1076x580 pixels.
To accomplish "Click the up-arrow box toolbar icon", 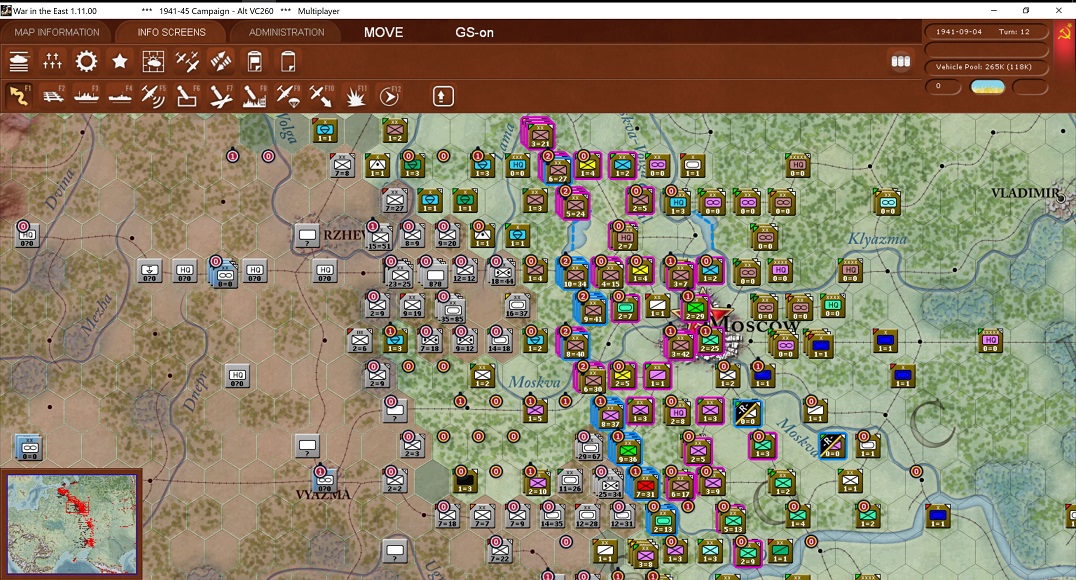I will pos(443,96).
